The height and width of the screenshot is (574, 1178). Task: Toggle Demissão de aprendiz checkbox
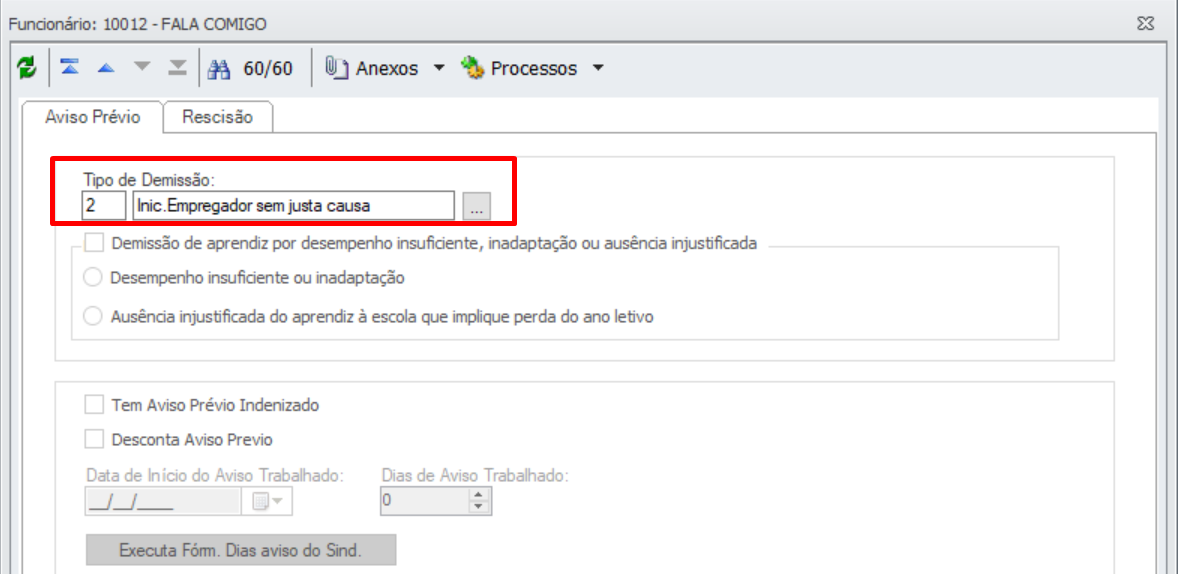point(95,243)
